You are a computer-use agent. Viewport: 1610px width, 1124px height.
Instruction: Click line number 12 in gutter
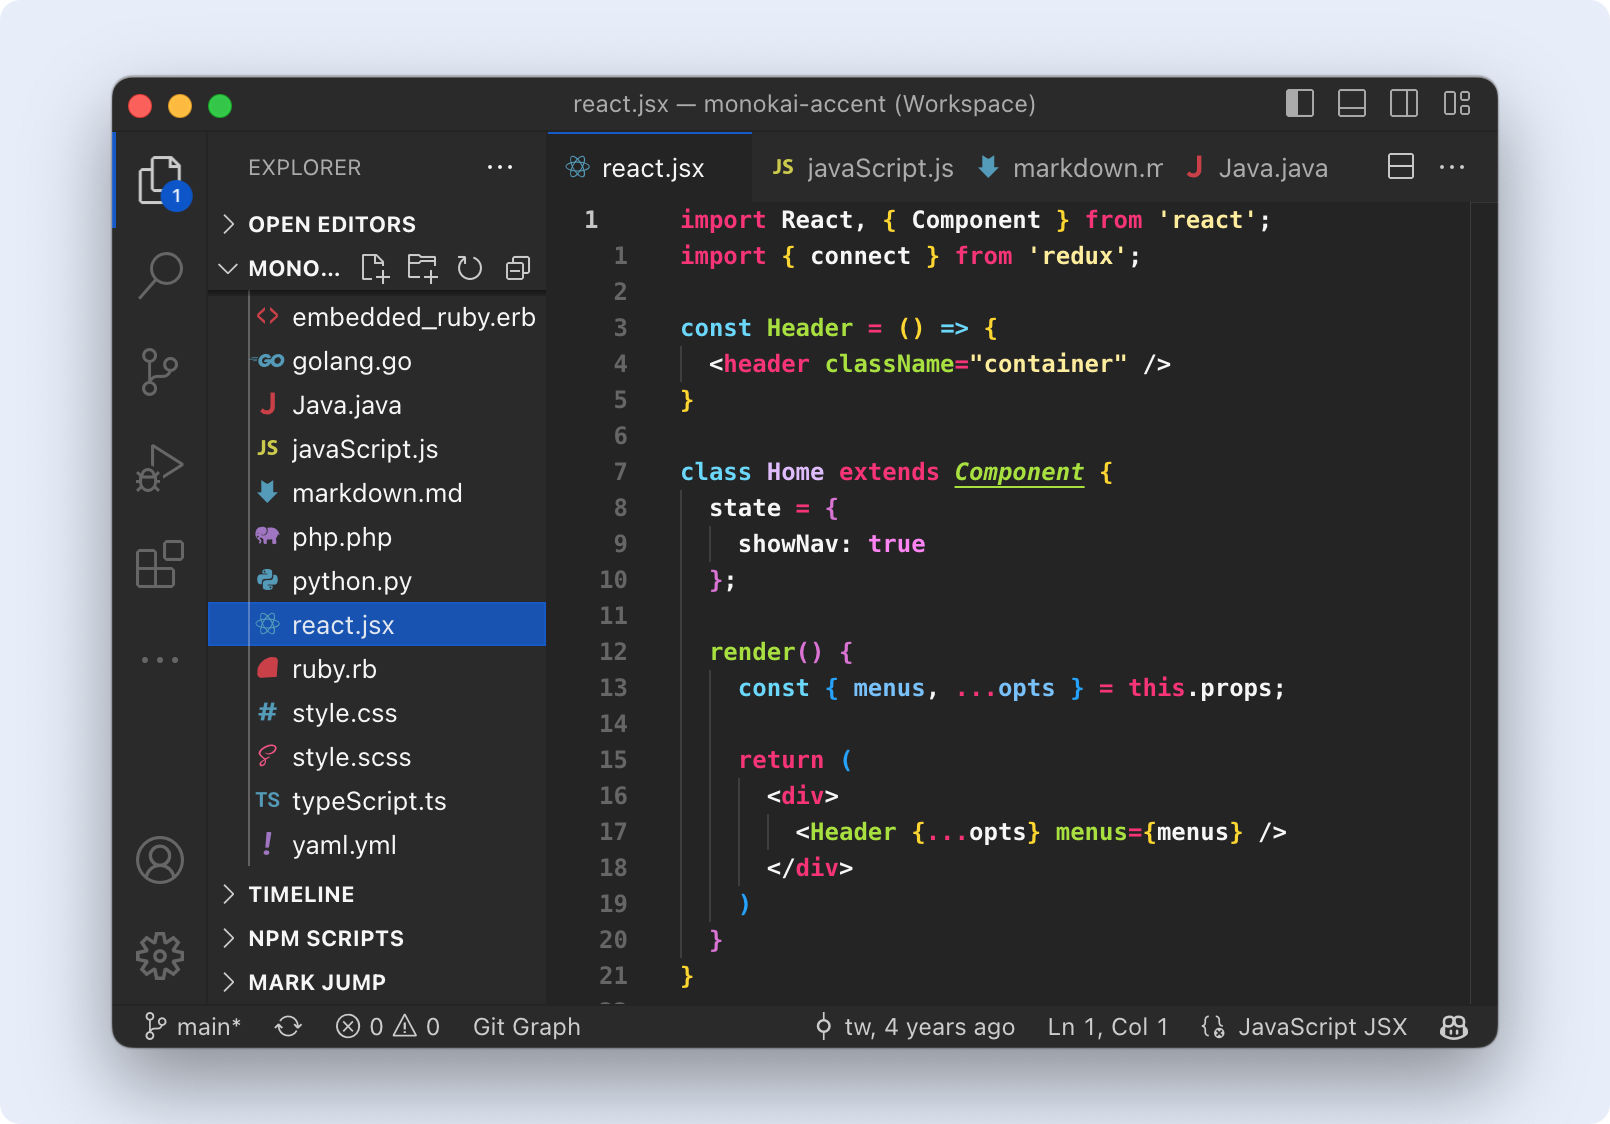tap(613, 652)
